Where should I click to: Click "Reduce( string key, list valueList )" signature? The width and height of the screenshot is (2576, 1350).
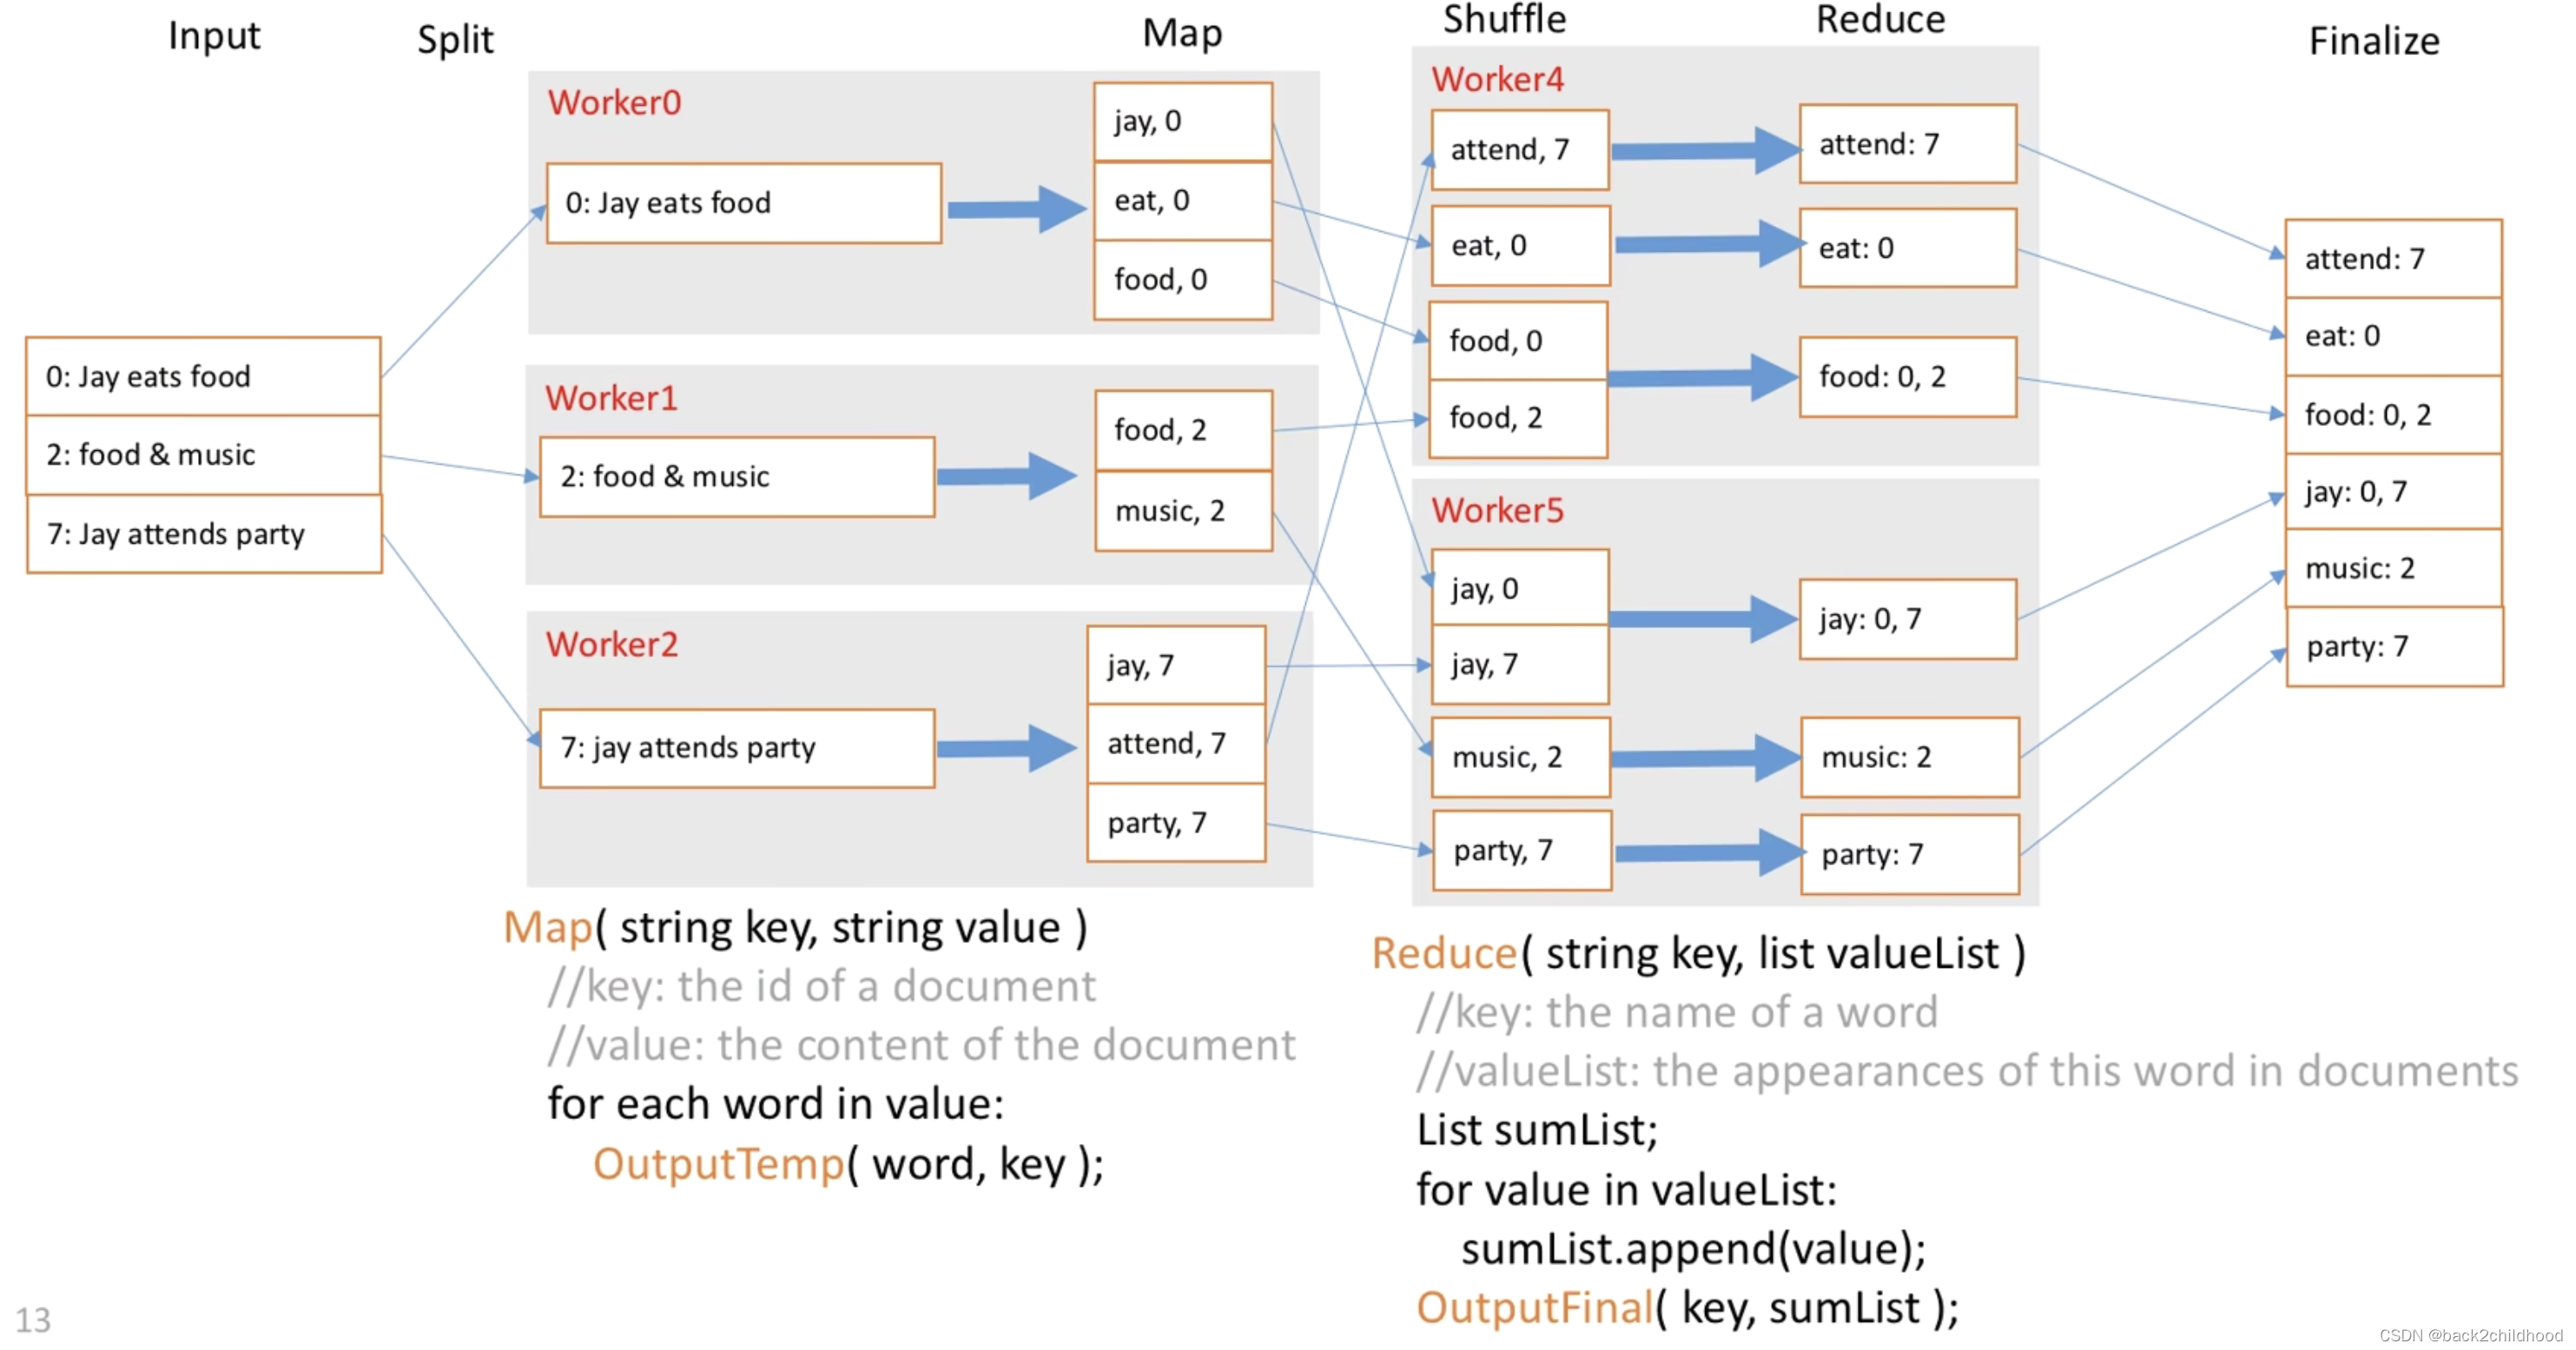[1698, 955]
